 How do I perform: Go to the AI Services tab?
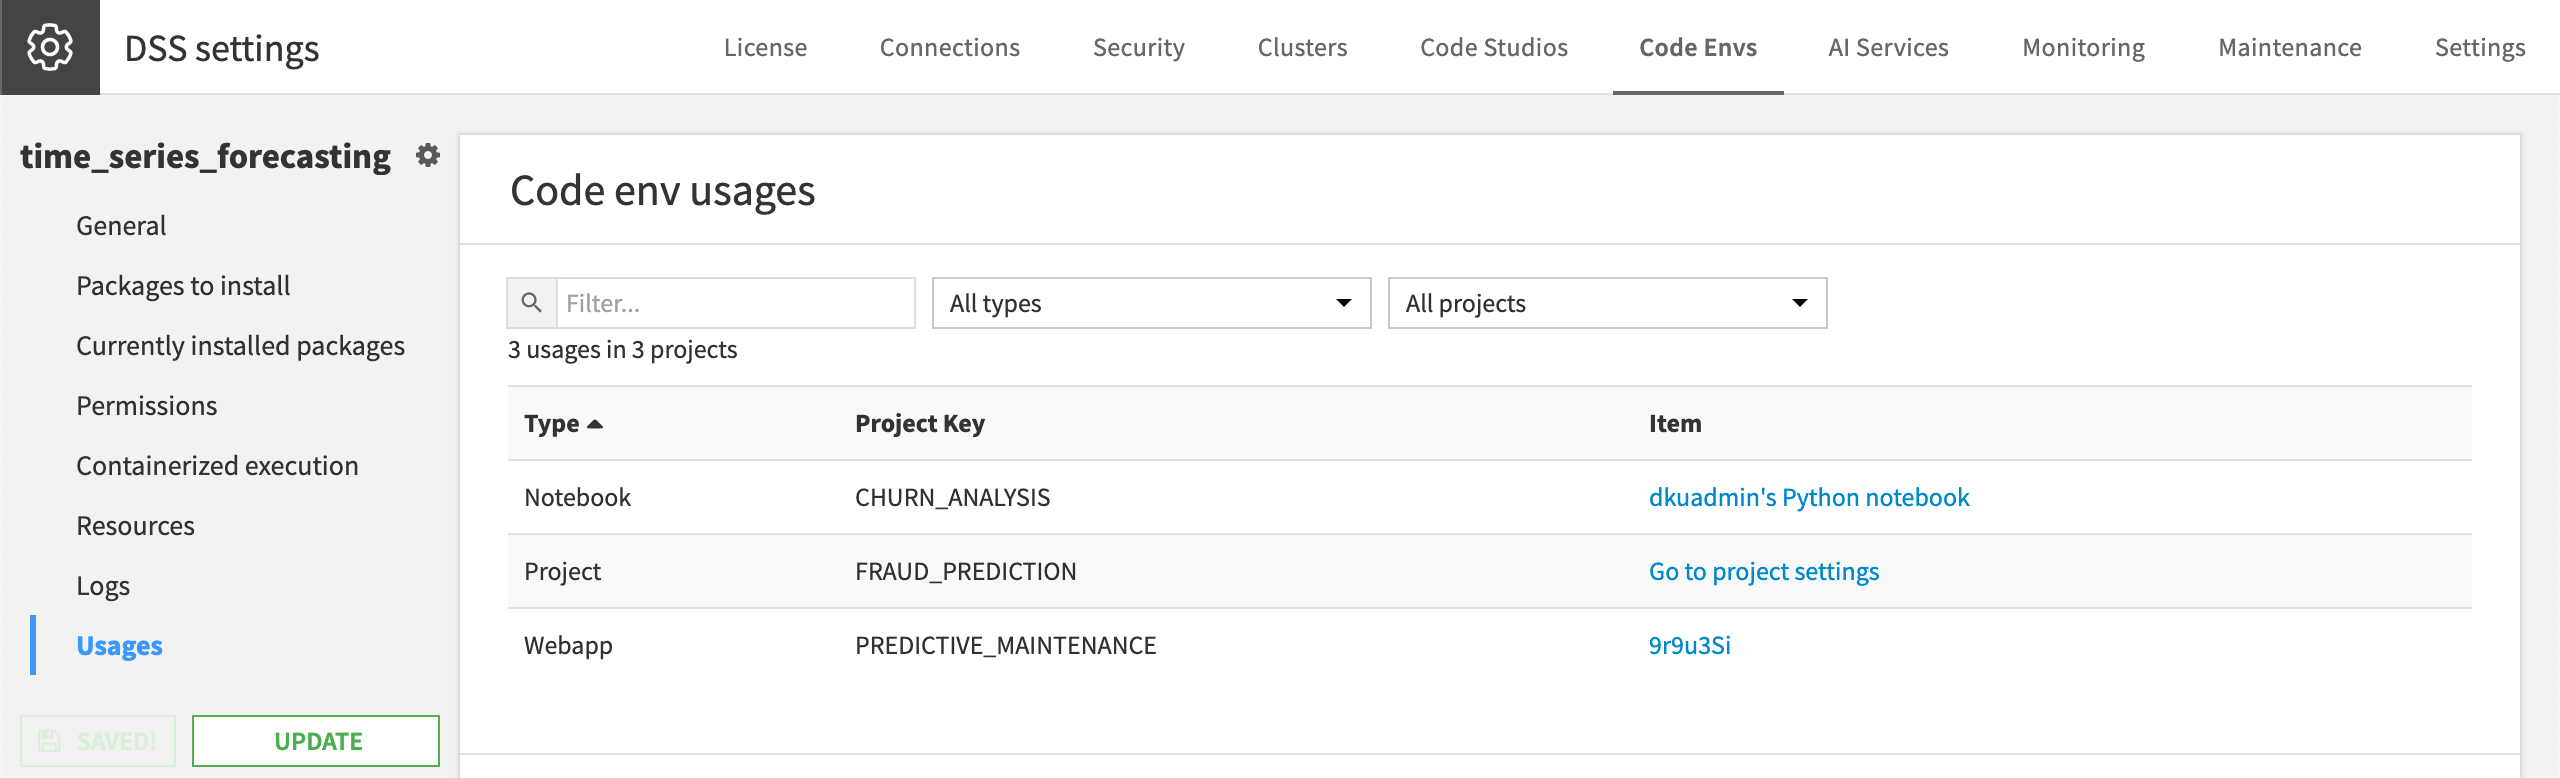pyautogui.click(x=1888, y=47)
